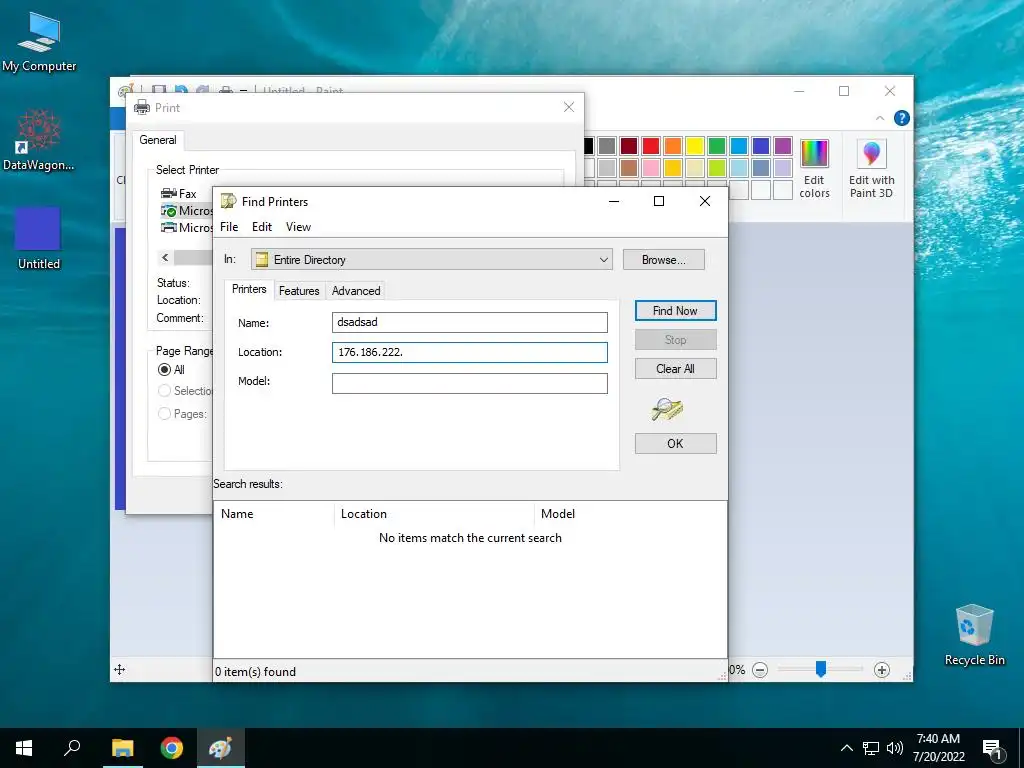
Task: Click Edit with Paint 3D icon
Action: (x=871, y=168)
